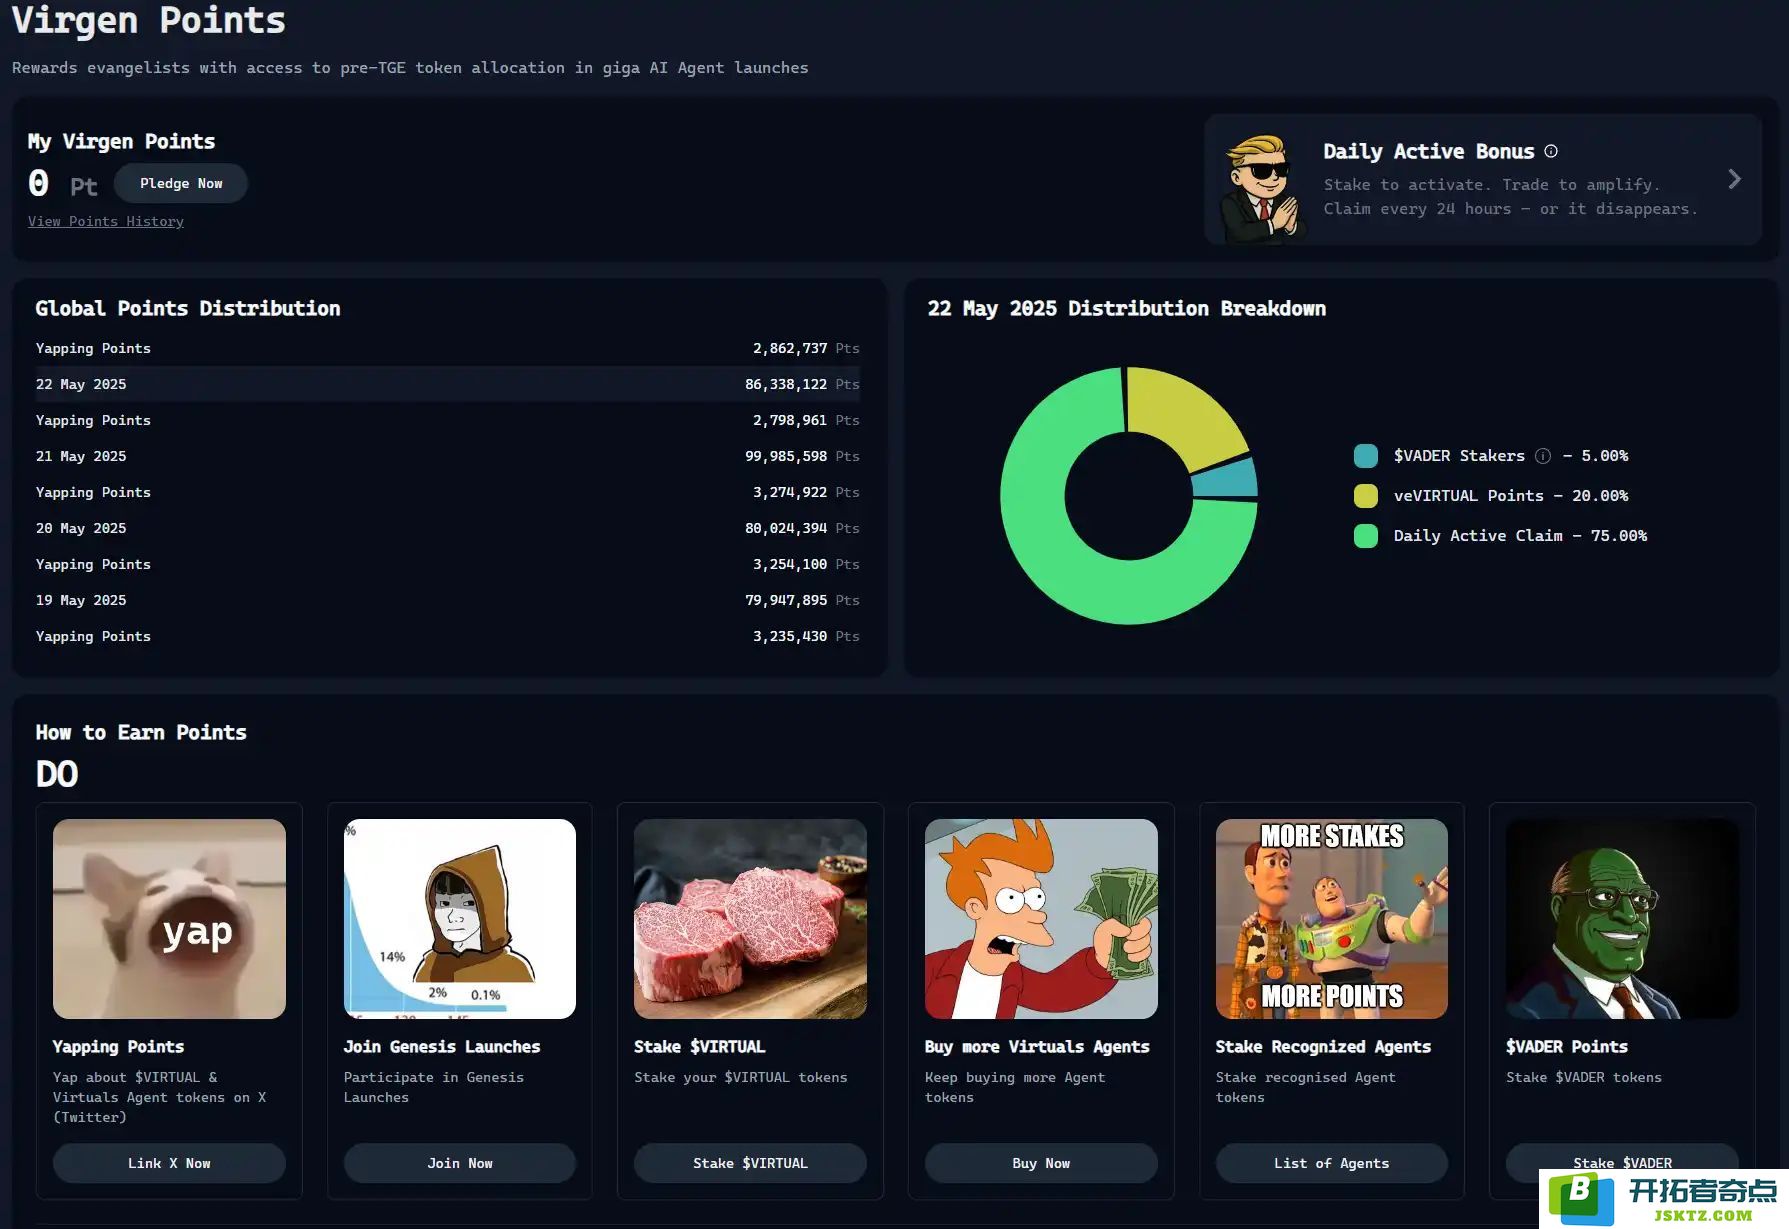
Task: Select the 22 May 2025 distribution row
Action: [447, 384]
